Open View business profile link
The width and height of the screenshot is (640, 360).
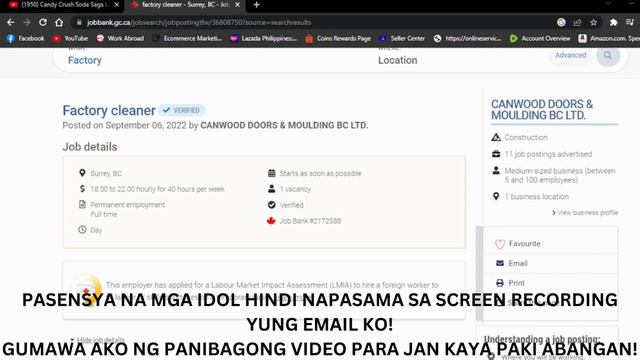(x=585, y=213)
